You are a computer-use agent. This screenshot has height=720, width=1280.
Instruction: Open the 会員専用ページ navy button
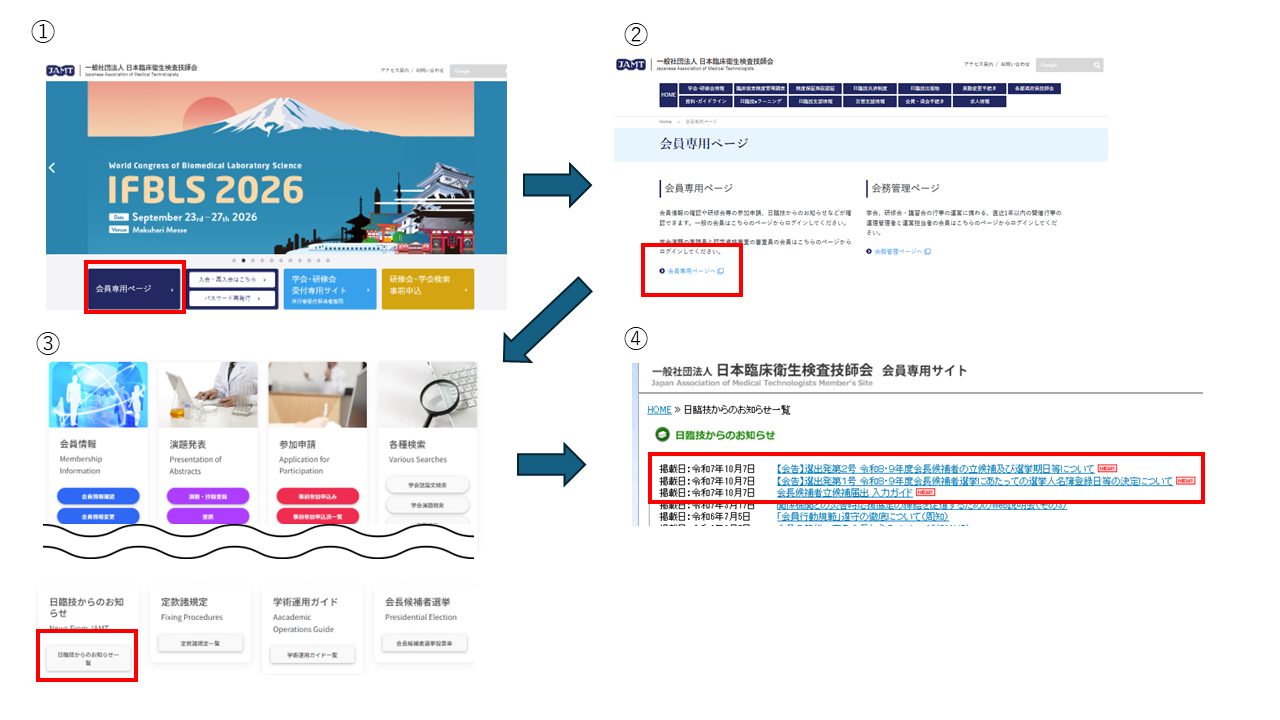134,289
